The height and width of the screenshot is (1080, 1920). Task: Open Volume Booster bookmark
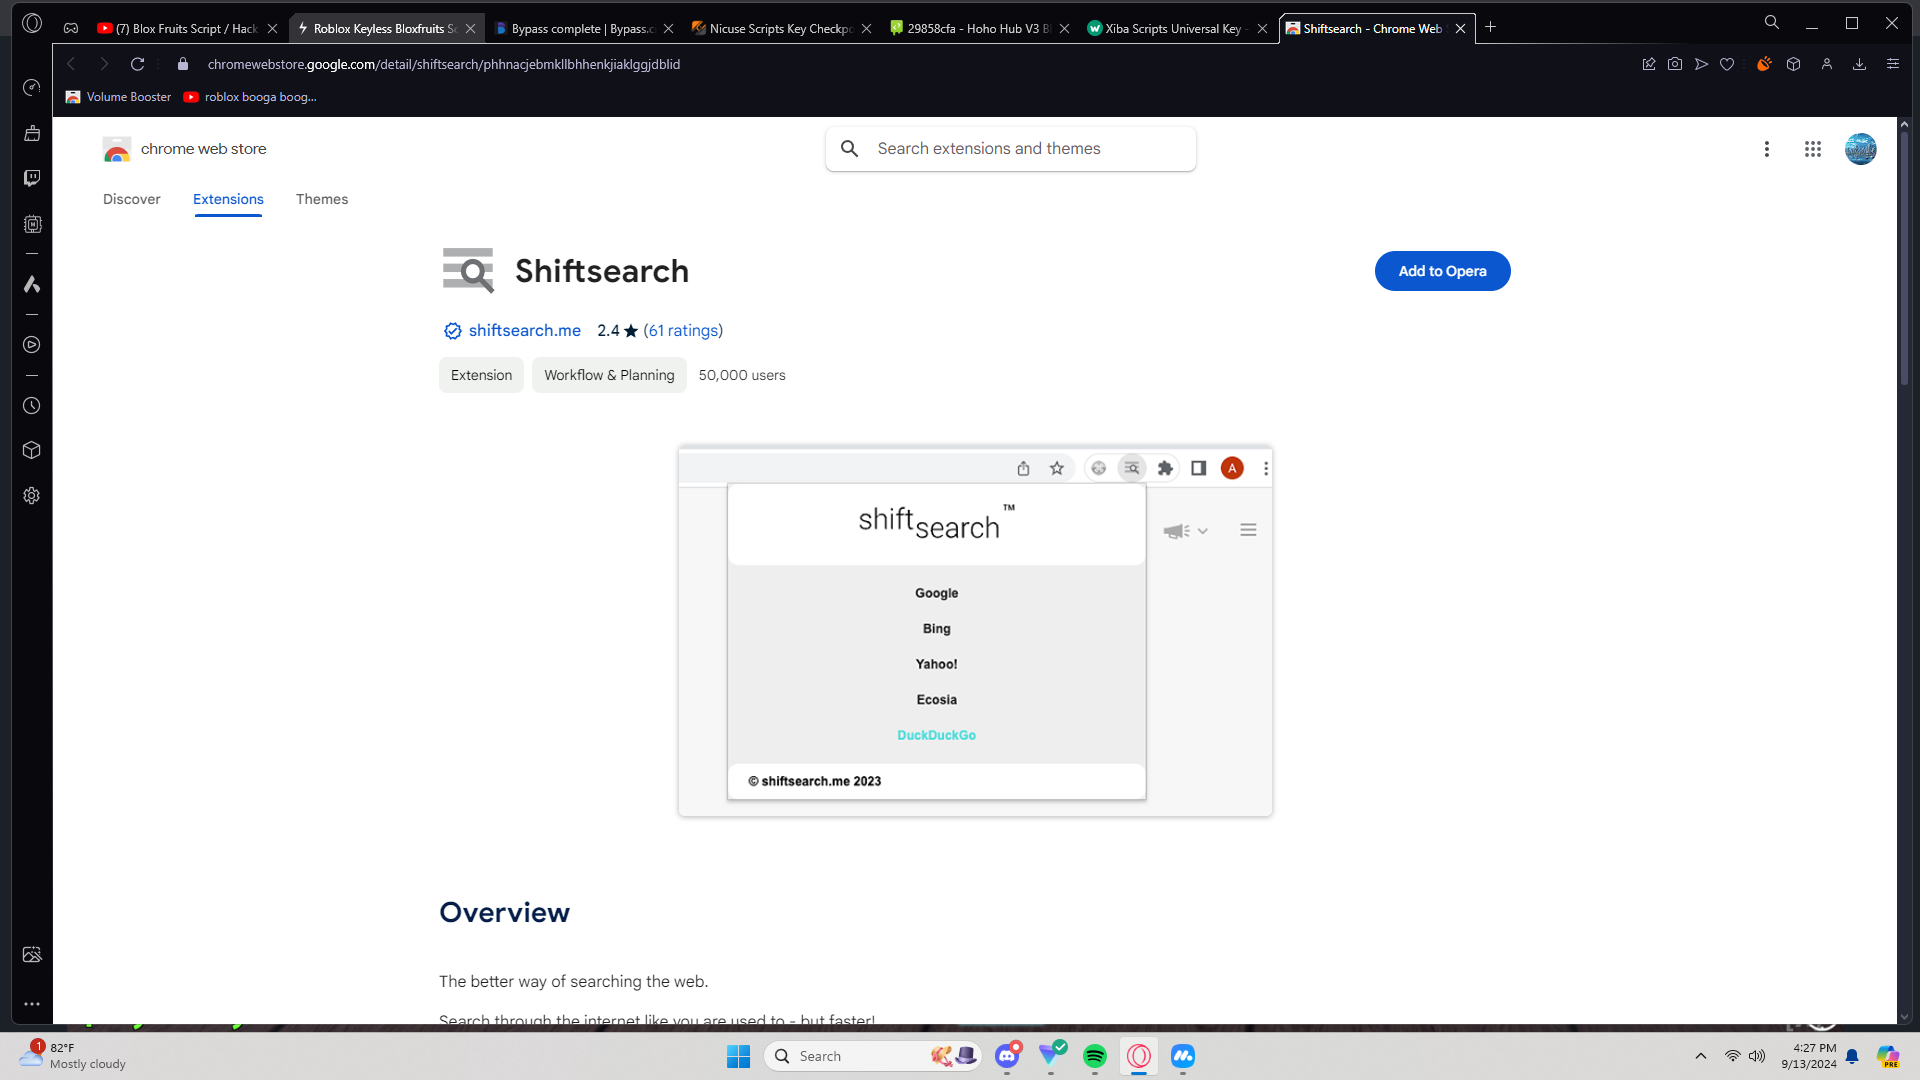tap(118, 97)
